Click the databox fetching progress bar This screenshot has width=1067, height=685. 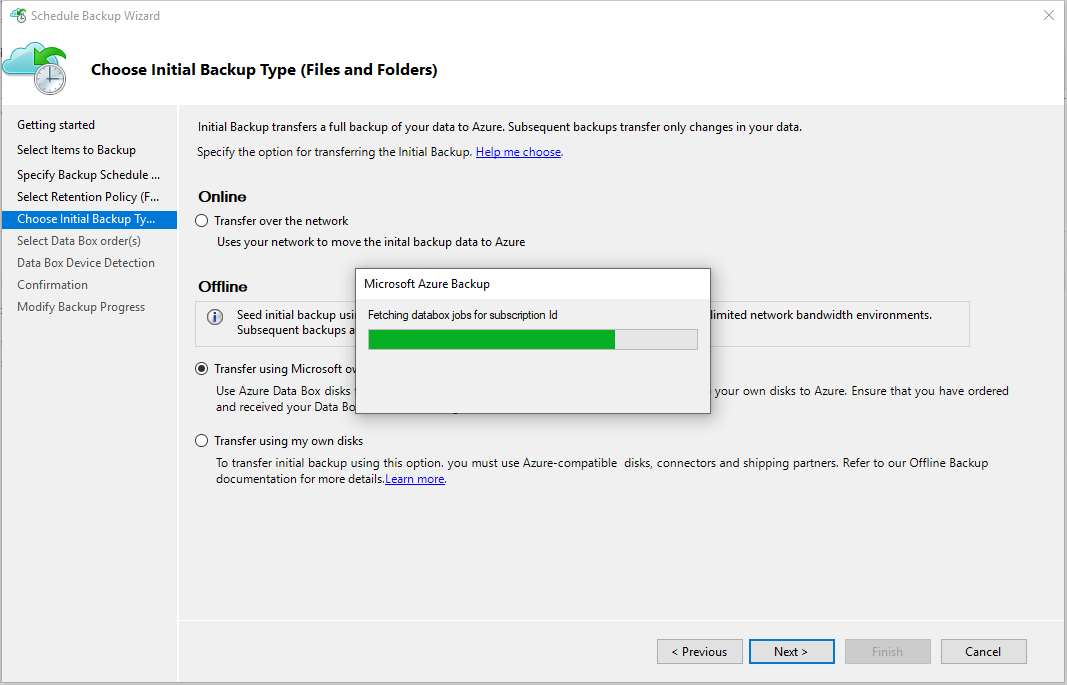532,339
